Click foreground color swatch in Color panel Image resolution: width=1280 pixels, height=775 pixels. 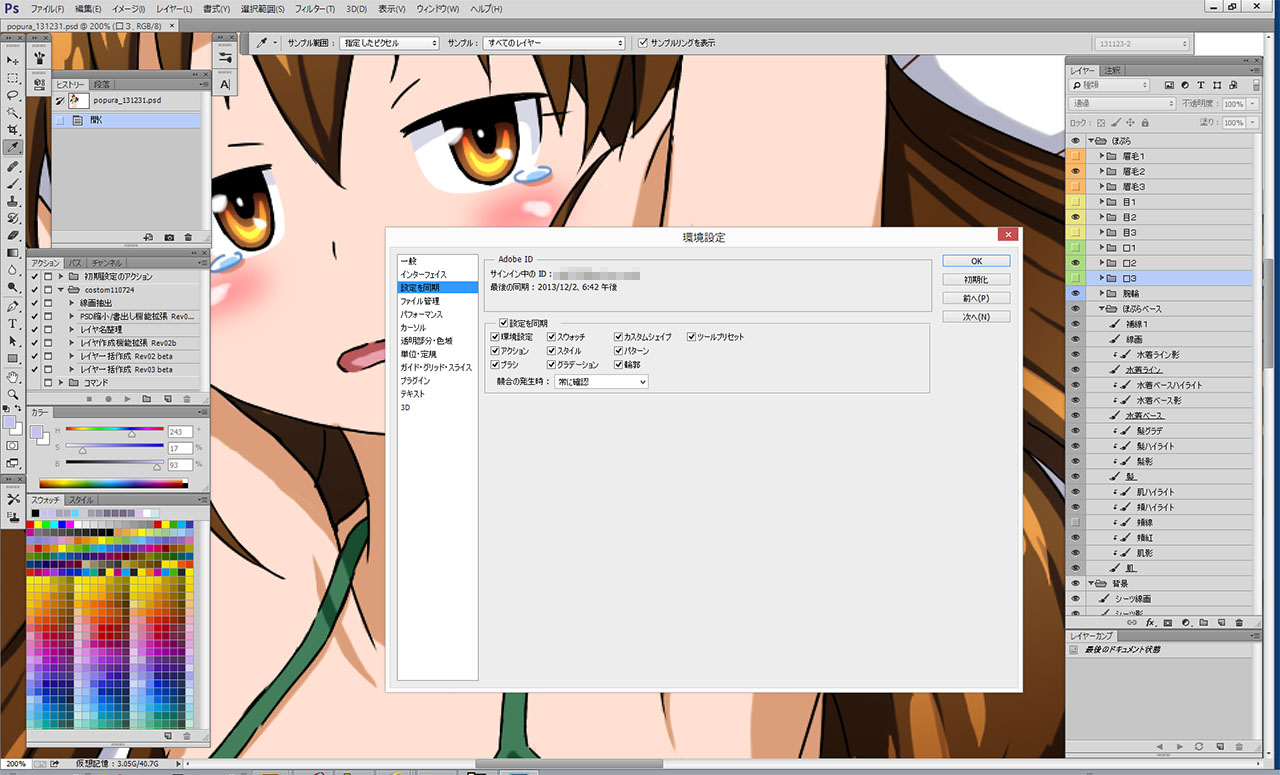[x=37, y=432]
